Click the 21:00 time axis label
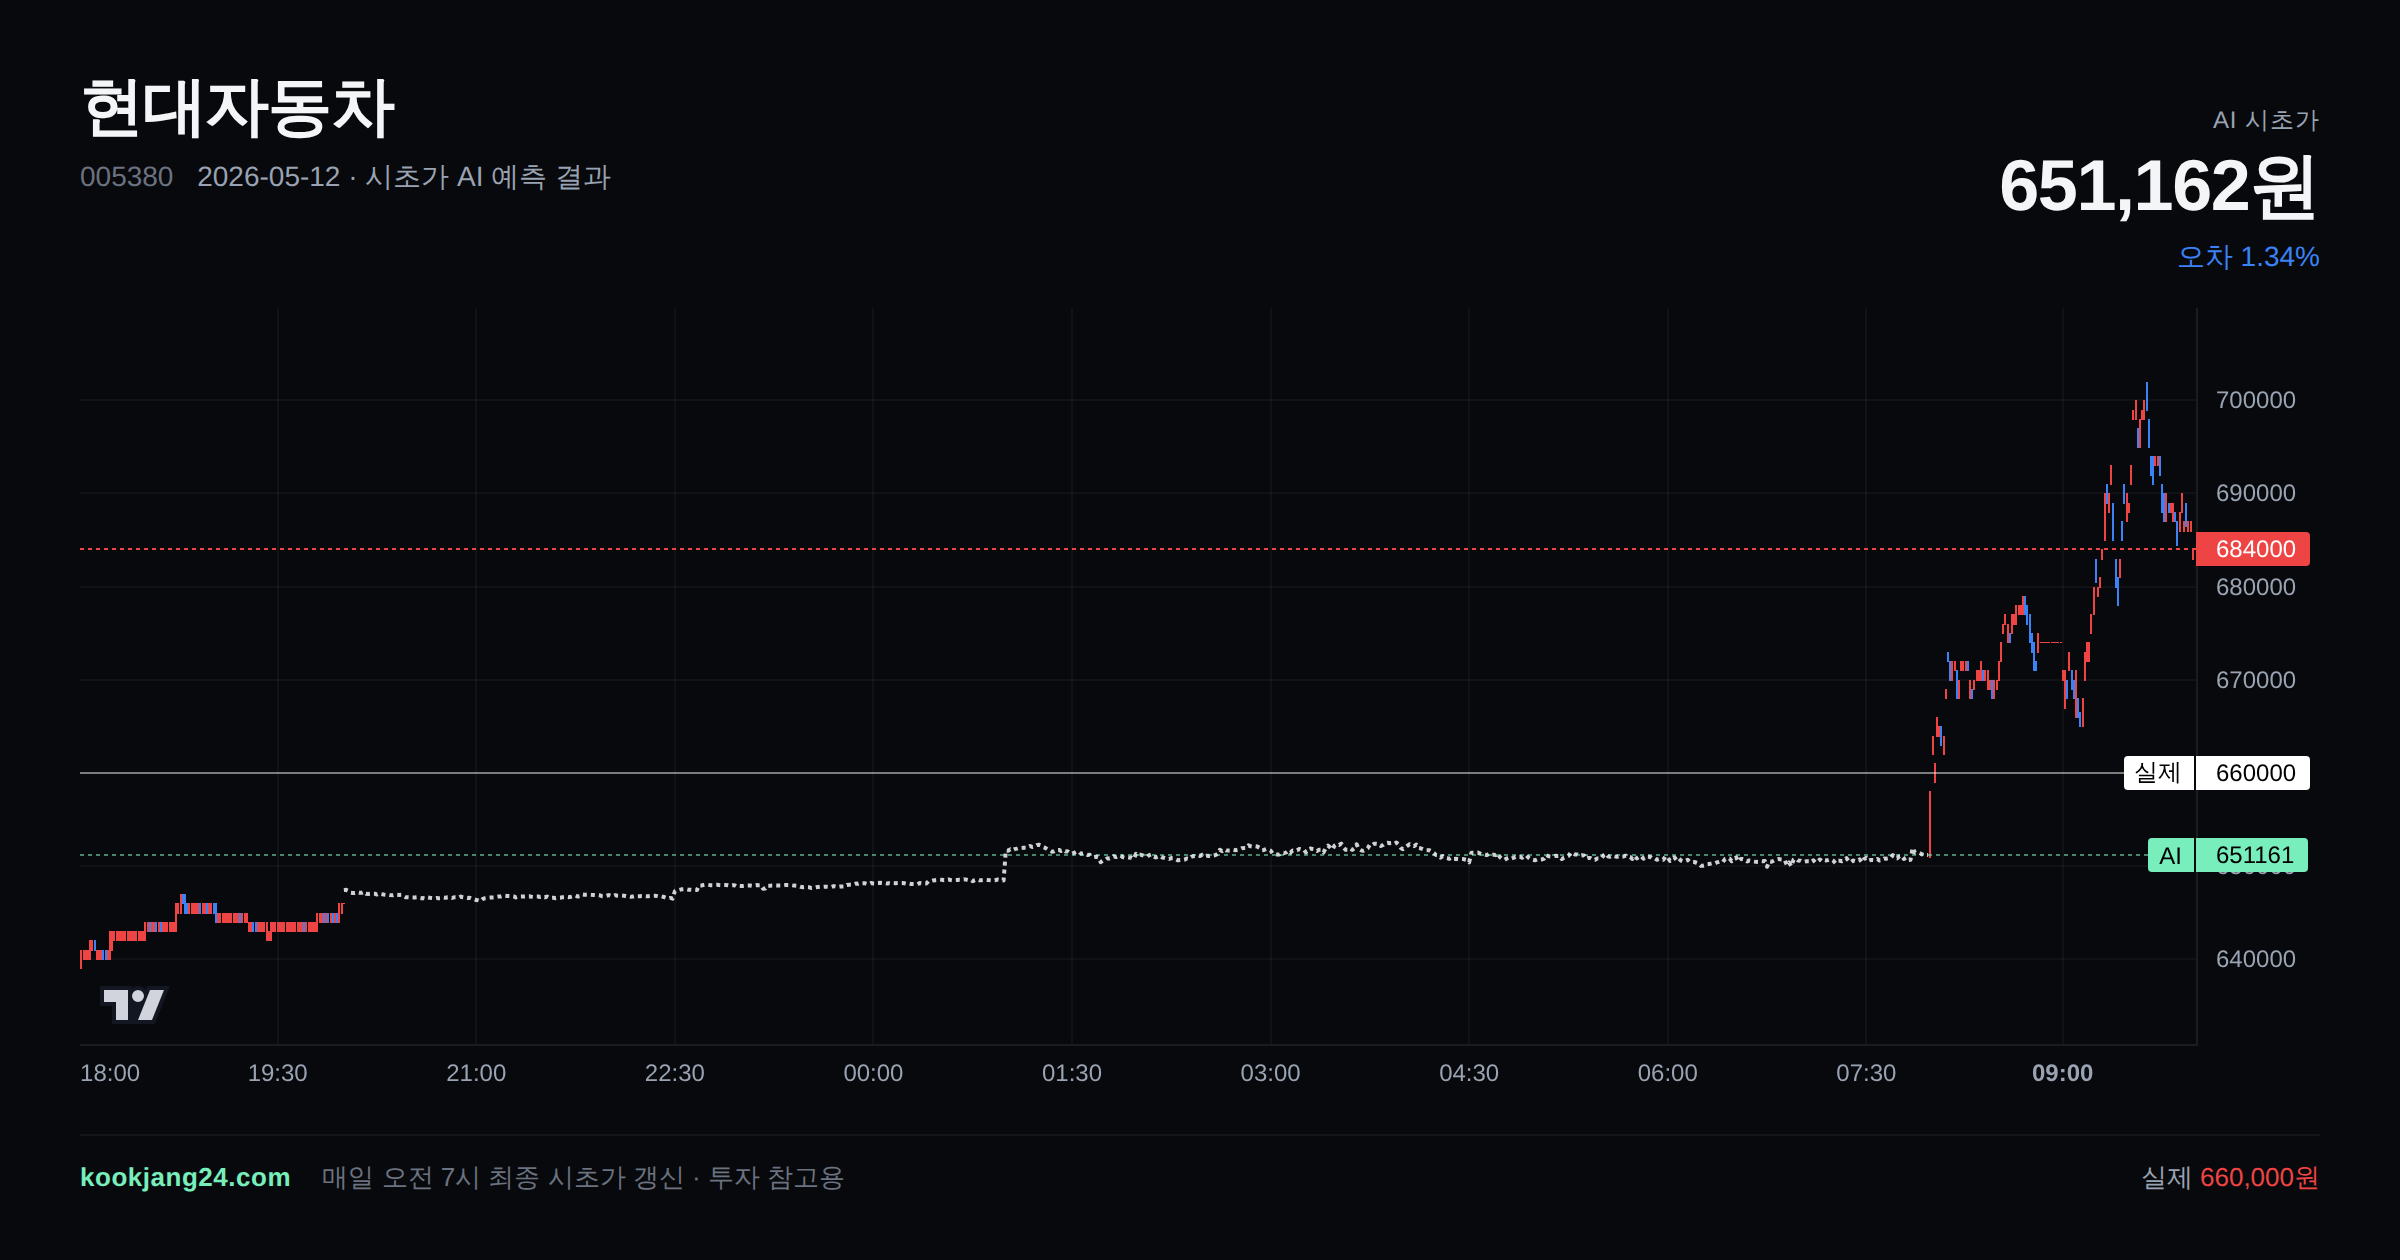This screenshot has width=2400, height=1260. (476, 1073)
